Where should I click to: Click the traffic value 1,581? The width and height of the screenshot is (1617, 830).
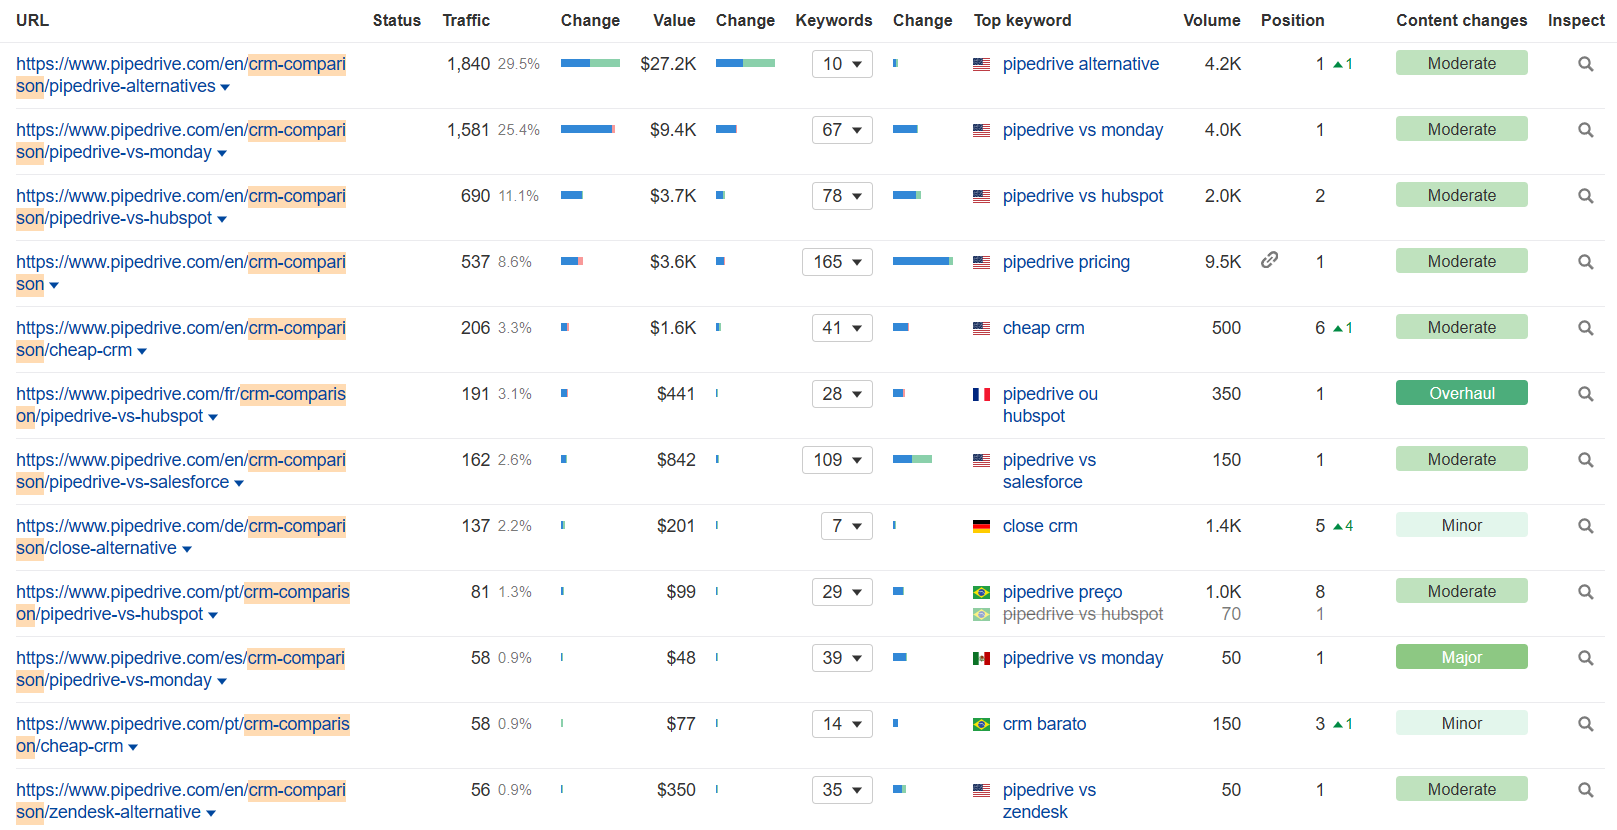click(468, 130)
